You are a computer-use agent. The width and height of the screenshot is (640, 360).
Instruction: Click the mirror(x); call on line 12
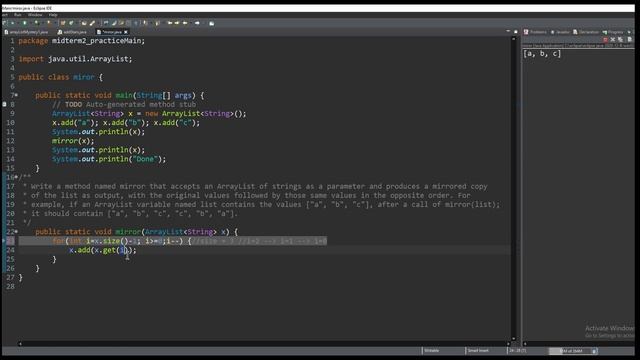(x=73, y=141)
